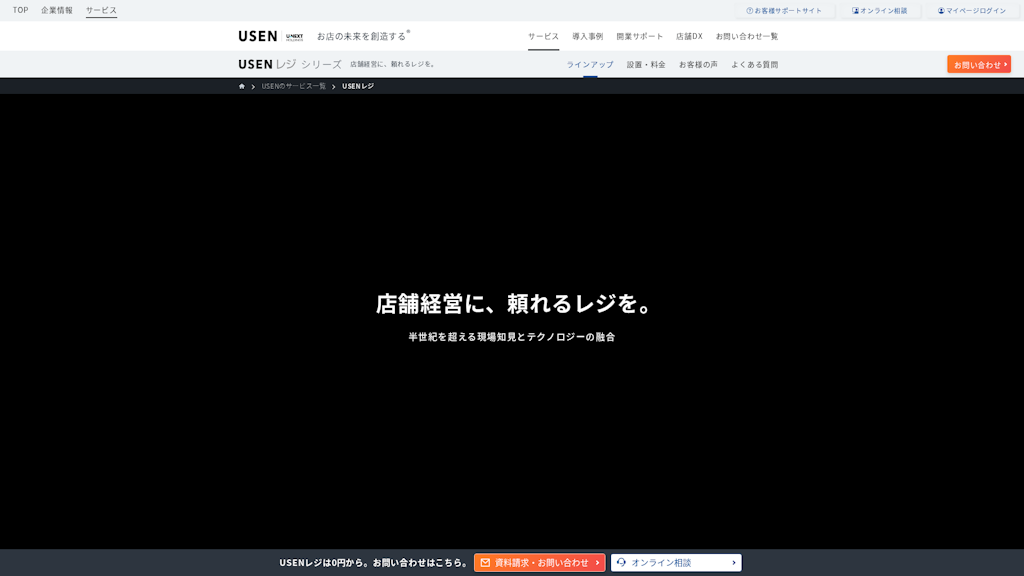Screen dimensions: 1024x576
Task: Click text USENレジは0円から。お問い合わせはこちら。
Action: [x=373, y=562]
